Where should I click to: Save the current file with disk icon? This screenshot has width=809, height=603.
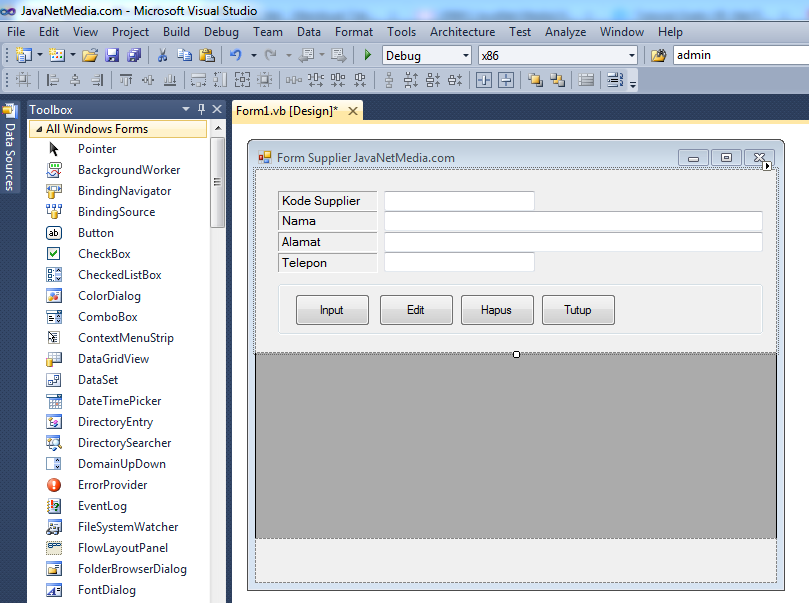(112, 55)
